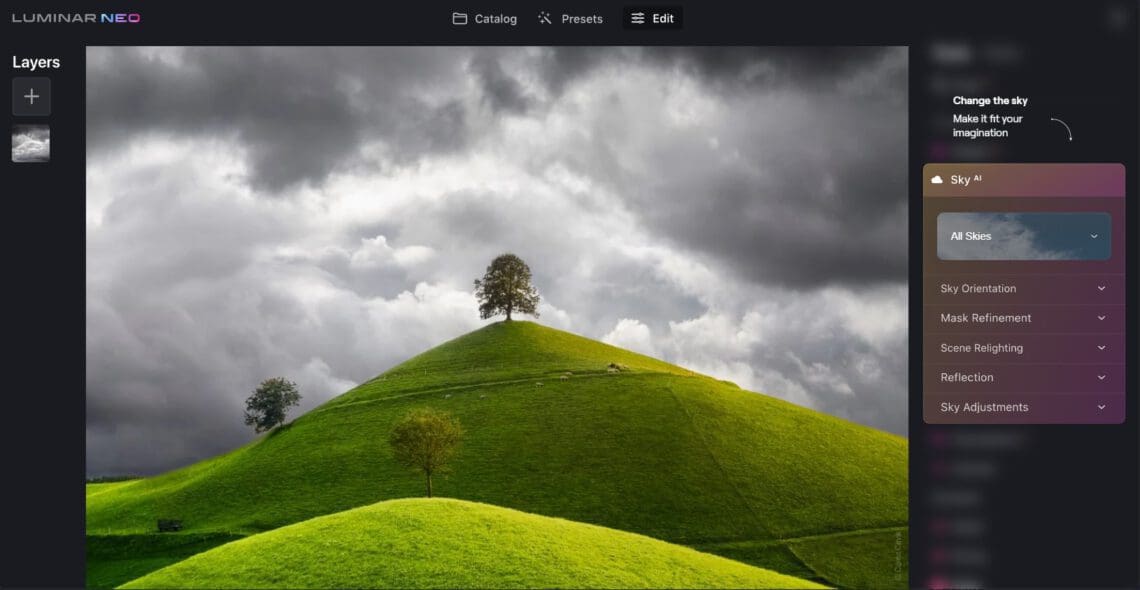Expand the Mask Refinement section
Screen dimensions: 1140x590
(x=1024, y=318)
